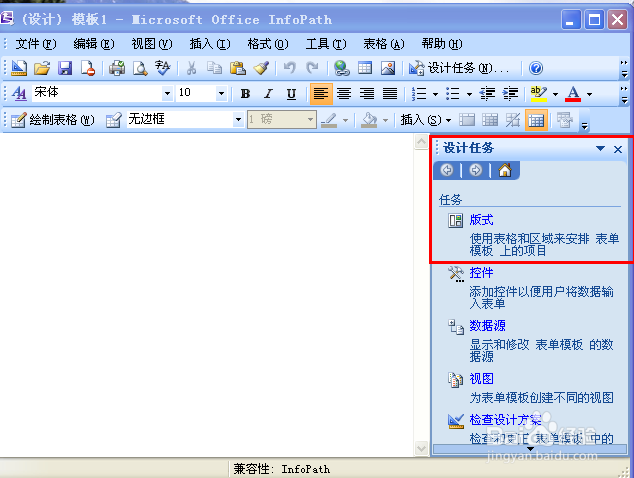Enable justify alignment
Image resolution: width=634 pixels, height=478 pixels.
coord(390,94)
